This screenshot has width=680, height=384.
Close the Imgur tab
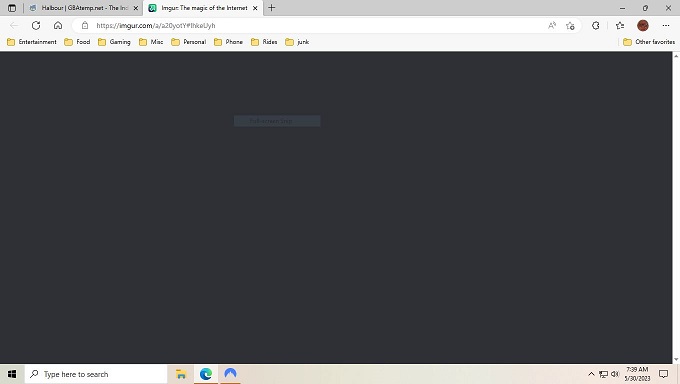point(255,8)
